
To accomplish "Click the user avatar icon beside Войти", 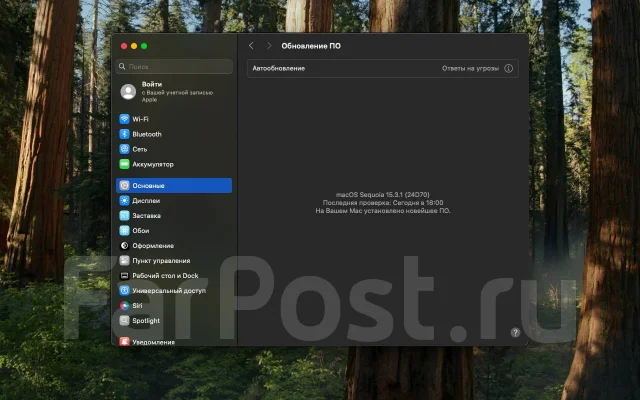I will pos(128,92).
